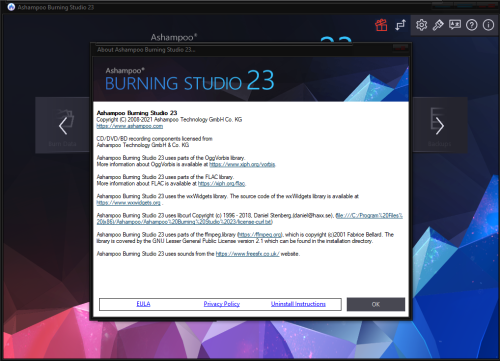Open the ffmpeg.org link

[260, 235]
